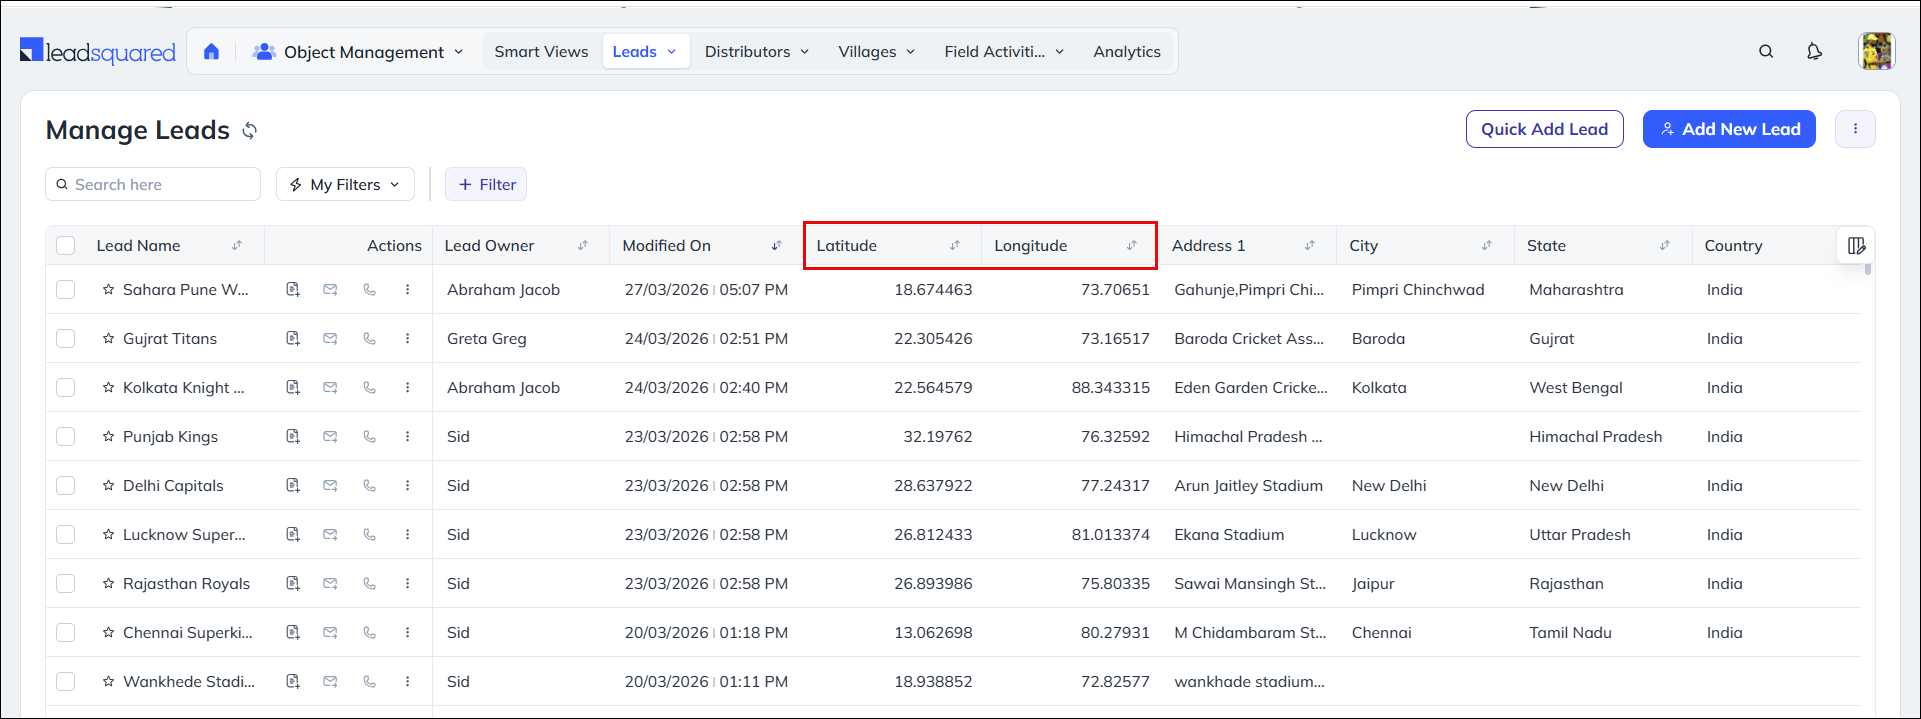Check the Delhi Capitals row checkbox
Image resolution: width=1921 pixels, height=719 pixels.
(x=66, y=486)
